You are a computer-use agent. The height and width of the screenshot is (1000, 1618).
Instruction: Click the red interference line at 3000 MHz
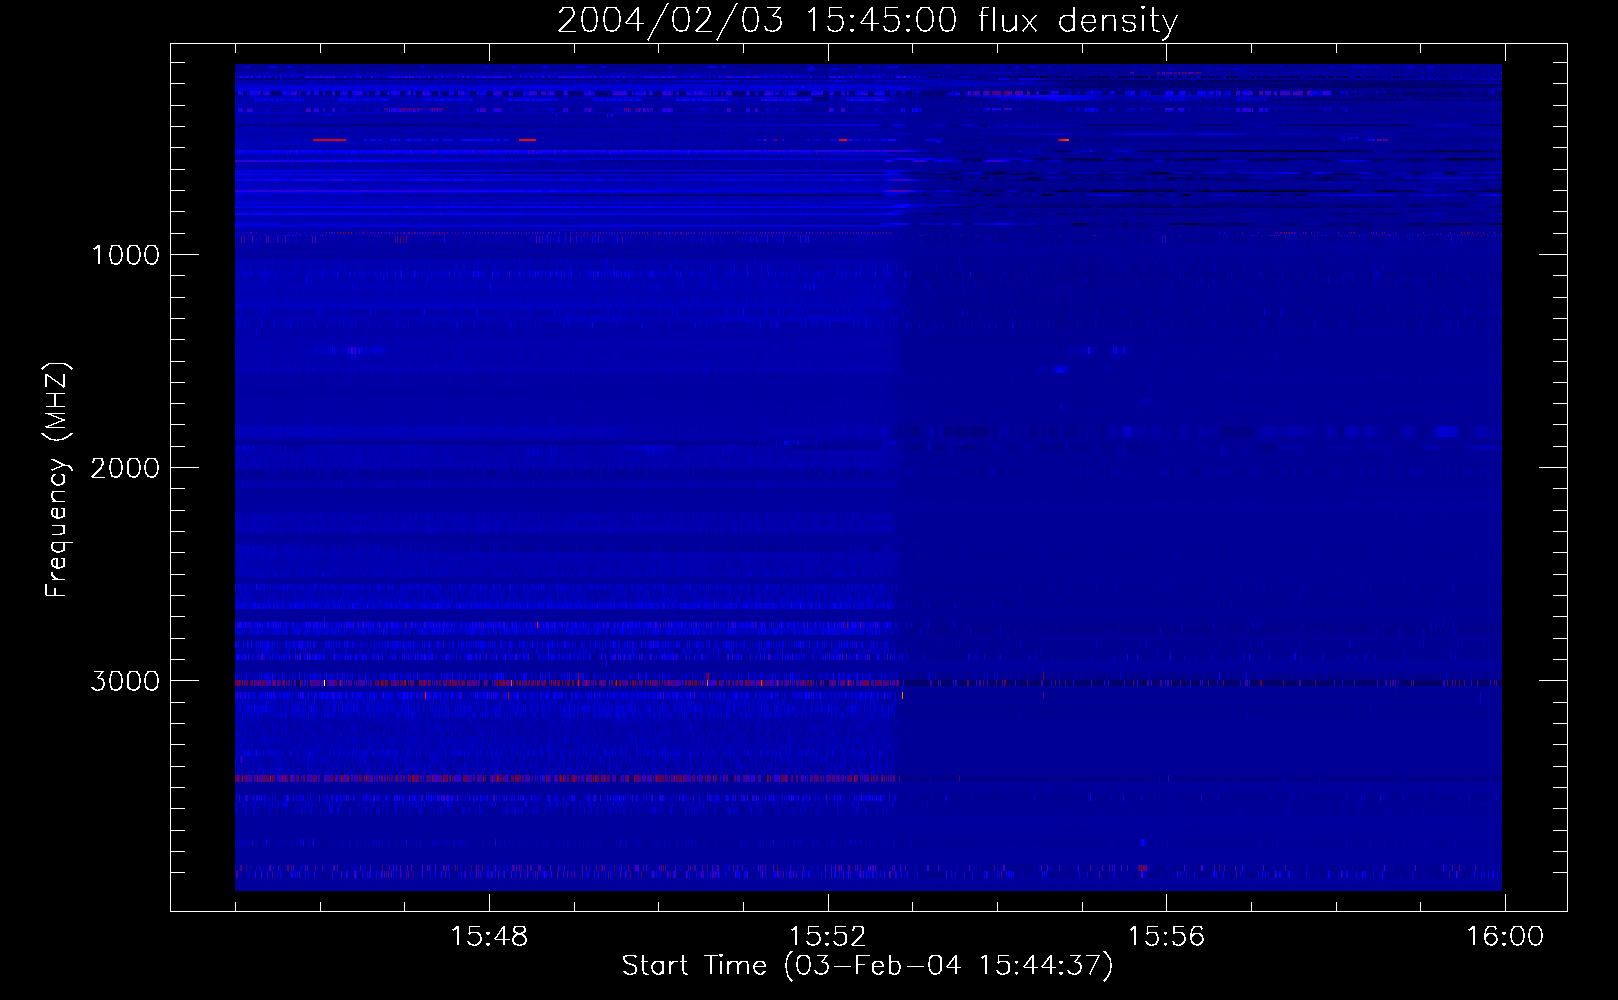(x=868, y=682)
